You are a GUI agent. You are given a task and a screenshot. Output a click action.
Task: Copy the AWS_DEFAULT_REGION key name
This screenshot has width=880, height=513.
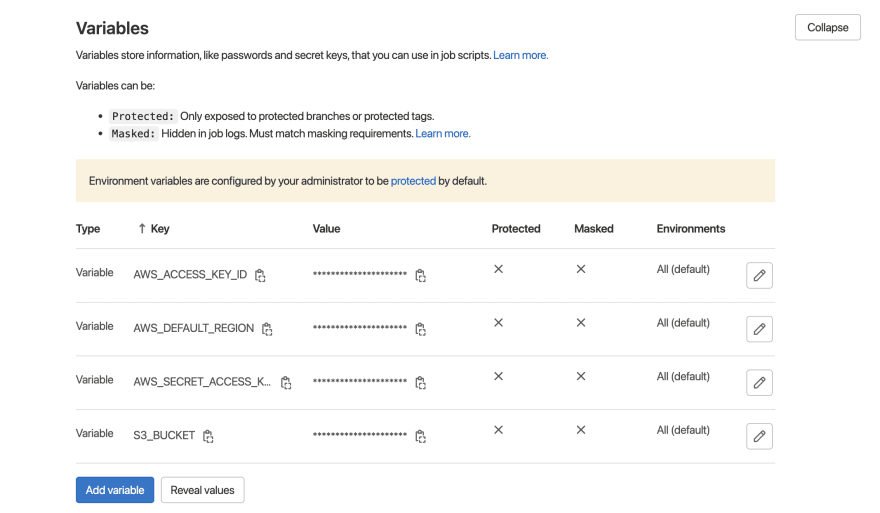267,329
